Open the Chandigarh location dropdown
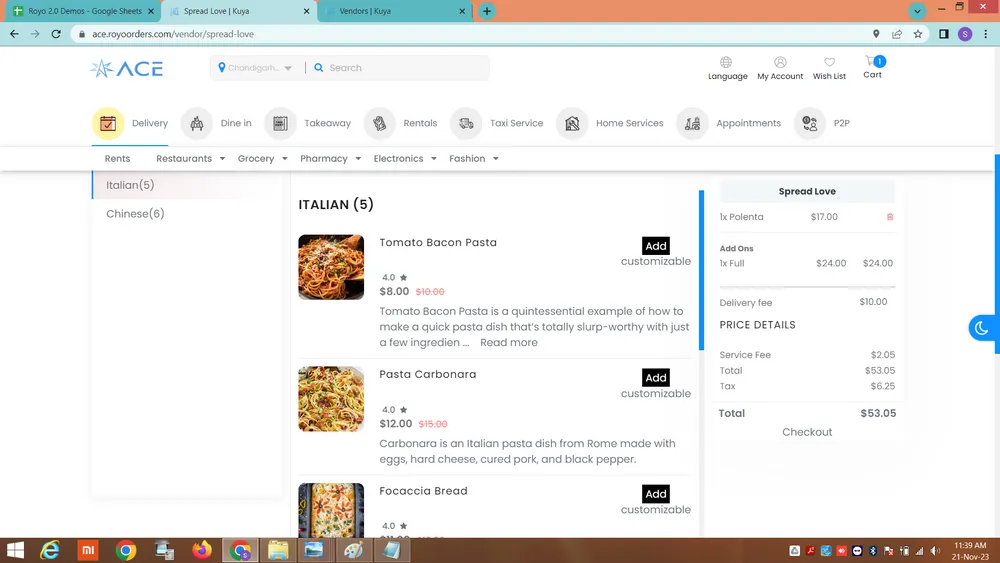 [256, 68]
